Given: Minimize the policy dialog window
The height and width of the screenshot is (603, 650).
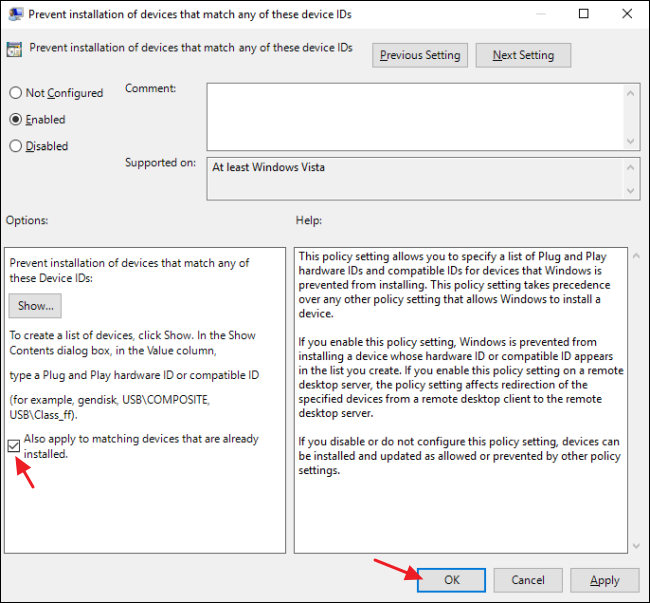Looking at the screenshot, I should (x=540, y=14).
